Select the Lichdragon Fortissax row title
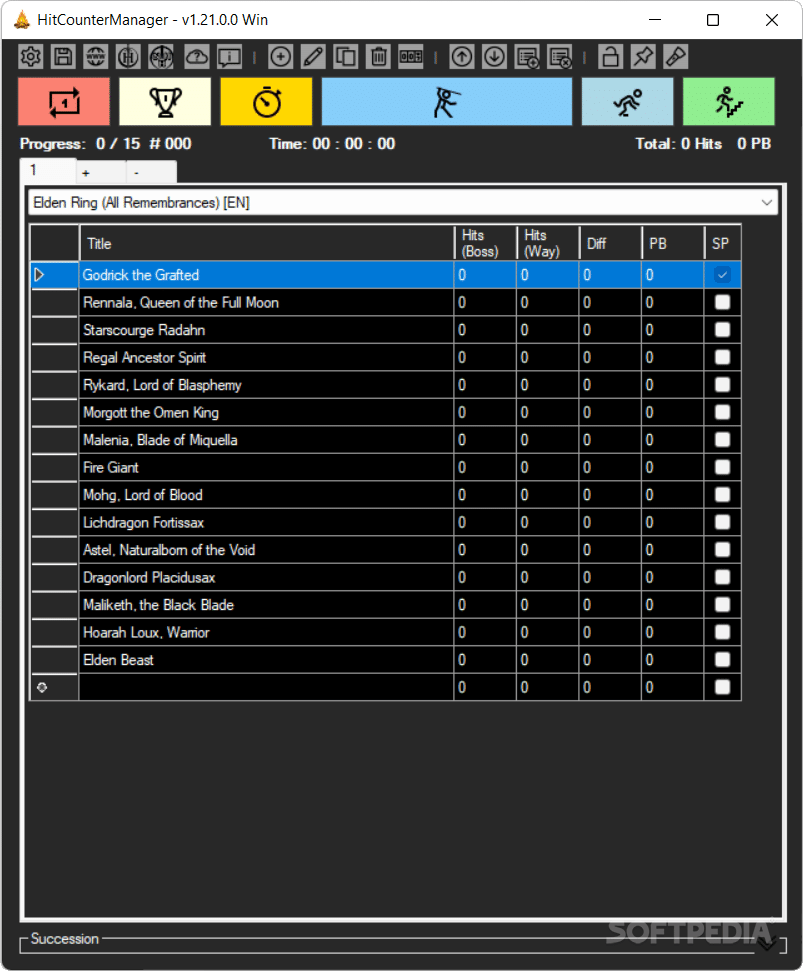The width and height of the screenshot is (803, 971). (267, 523)
